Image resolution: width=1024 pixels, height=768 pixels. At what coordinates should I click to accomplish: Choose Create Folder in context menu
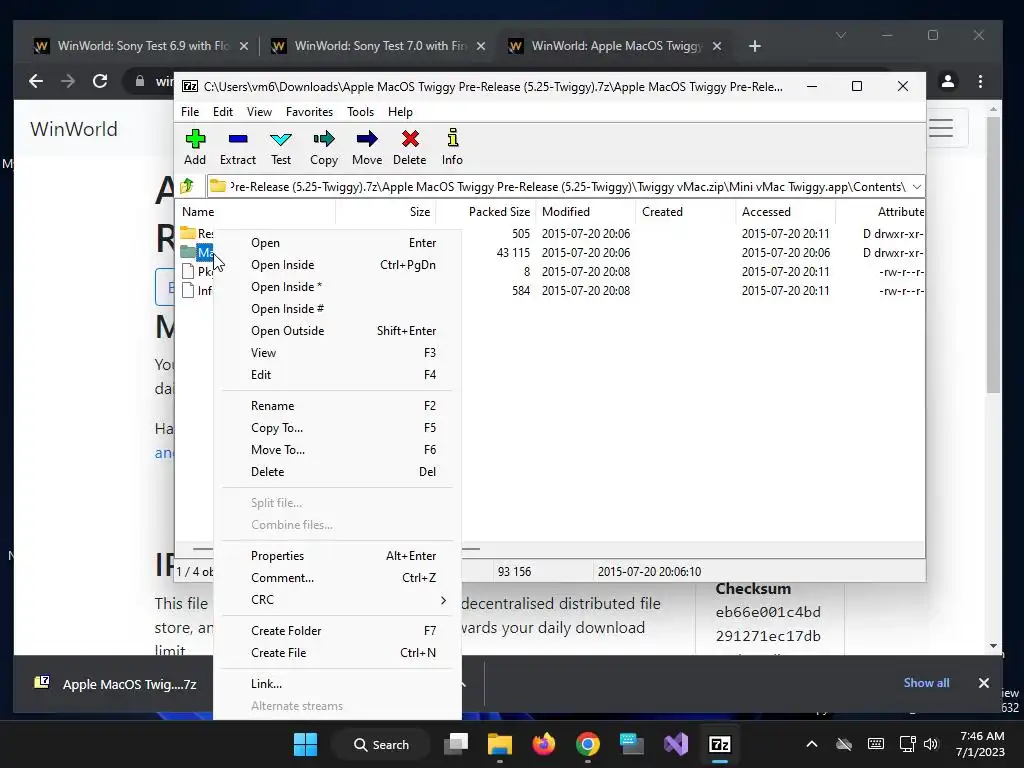(337, 631)
